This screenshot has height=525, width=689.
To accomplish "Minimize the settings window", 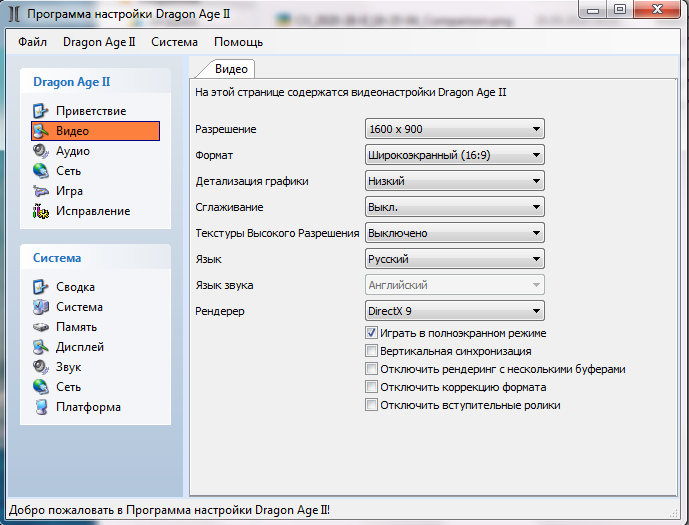I will tap(593, 9).
